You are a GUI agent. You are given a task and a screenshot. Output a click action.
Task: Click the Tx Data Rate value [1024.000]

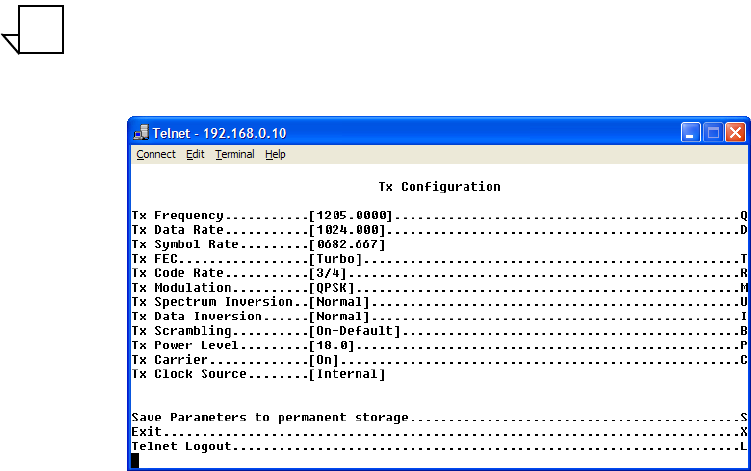(x=347, y=230)
